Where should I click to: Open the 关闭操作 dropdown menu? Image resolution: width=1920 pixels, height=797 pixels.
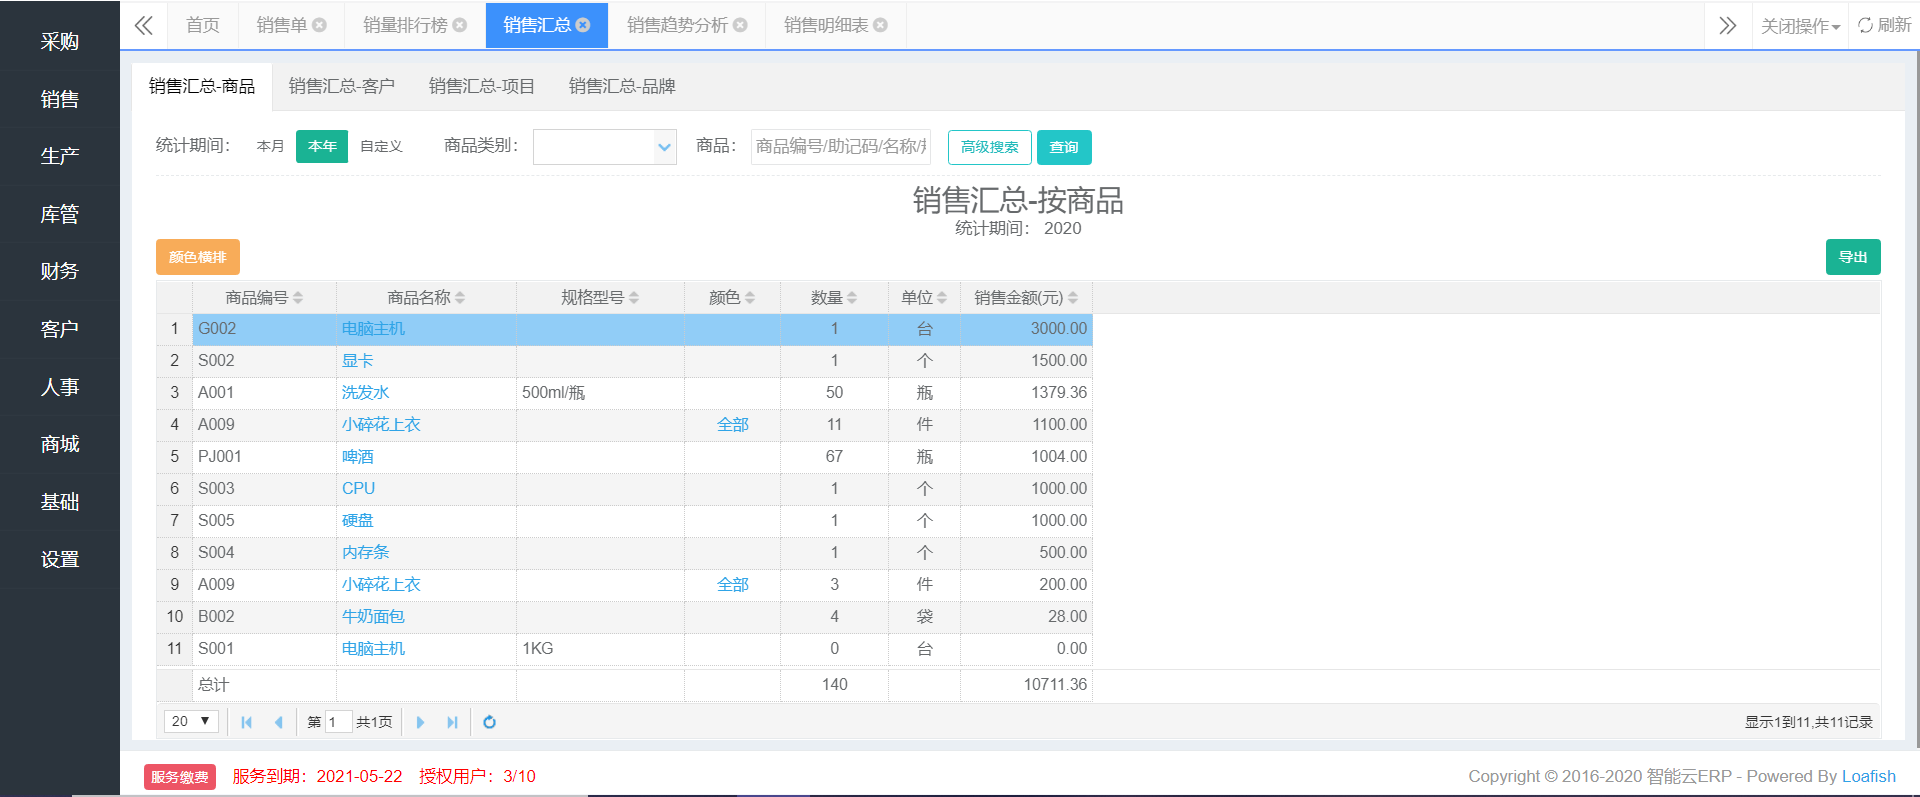coord(1800,26)
